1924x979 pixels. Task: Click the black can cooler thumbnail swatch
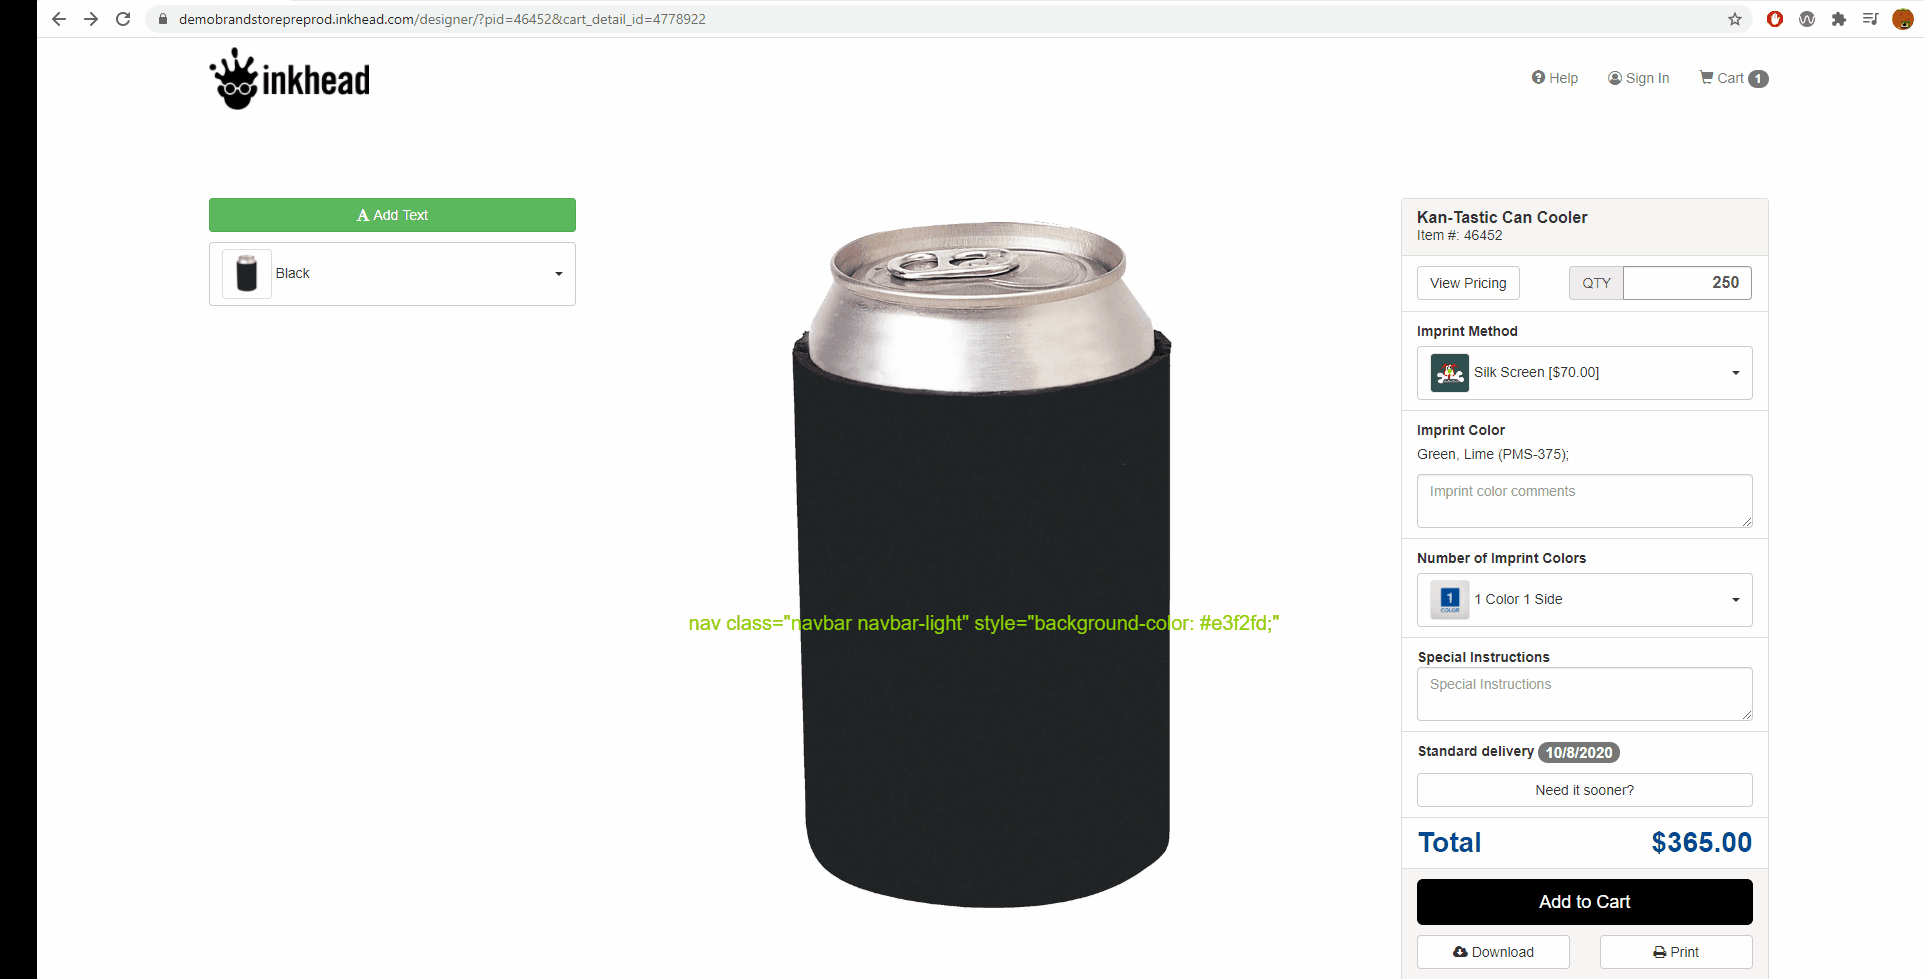247,274
